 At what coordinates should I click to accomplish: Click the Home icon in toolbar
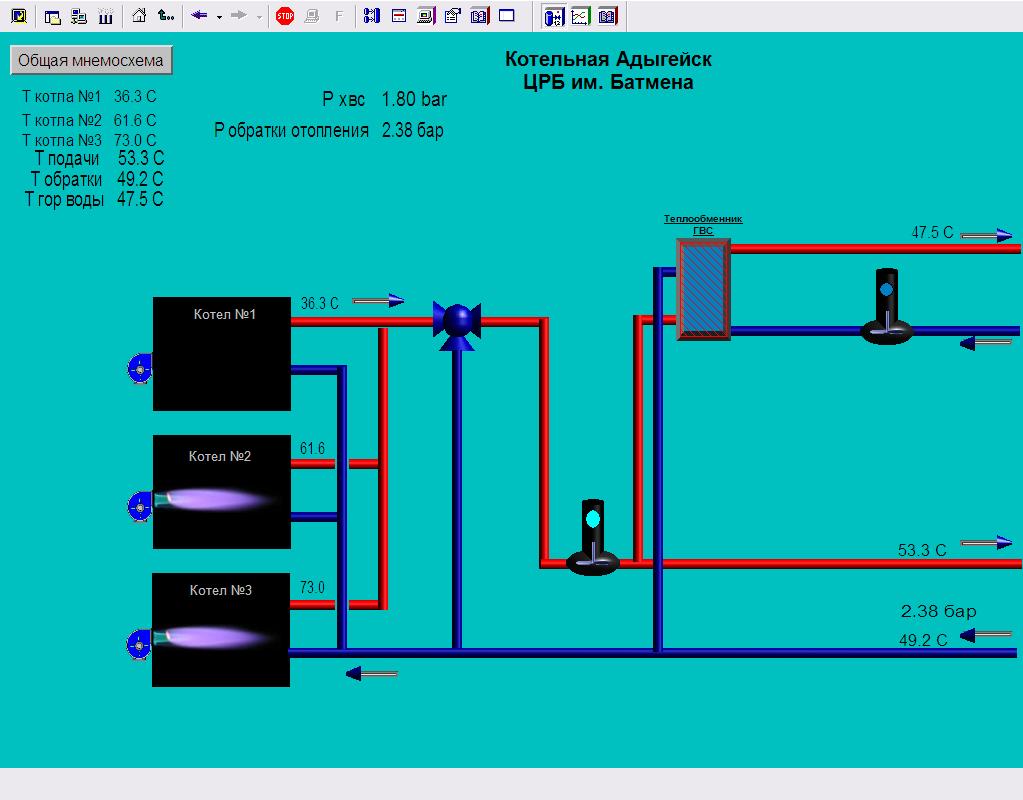(140, 16)
